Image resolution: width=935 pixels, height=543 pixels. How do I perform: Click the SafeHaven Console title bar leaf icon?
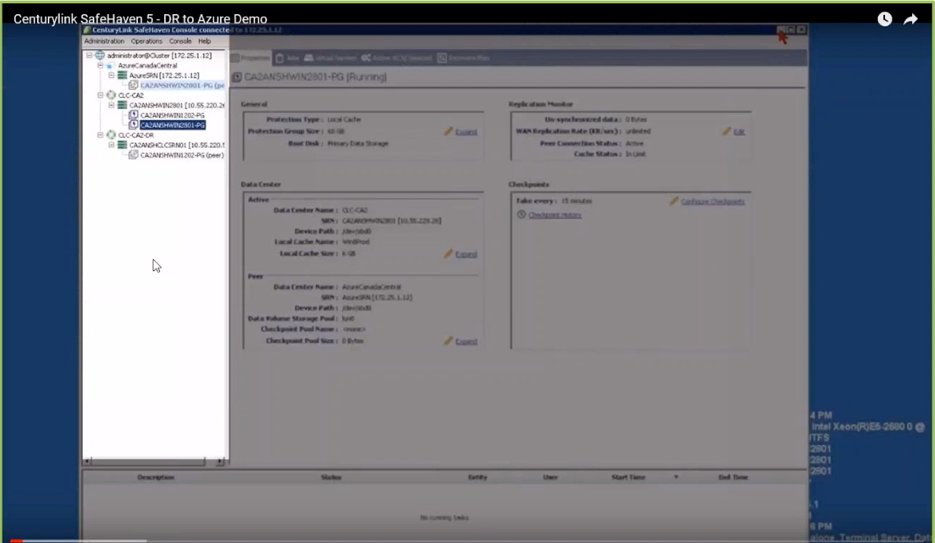pos(87,30)
